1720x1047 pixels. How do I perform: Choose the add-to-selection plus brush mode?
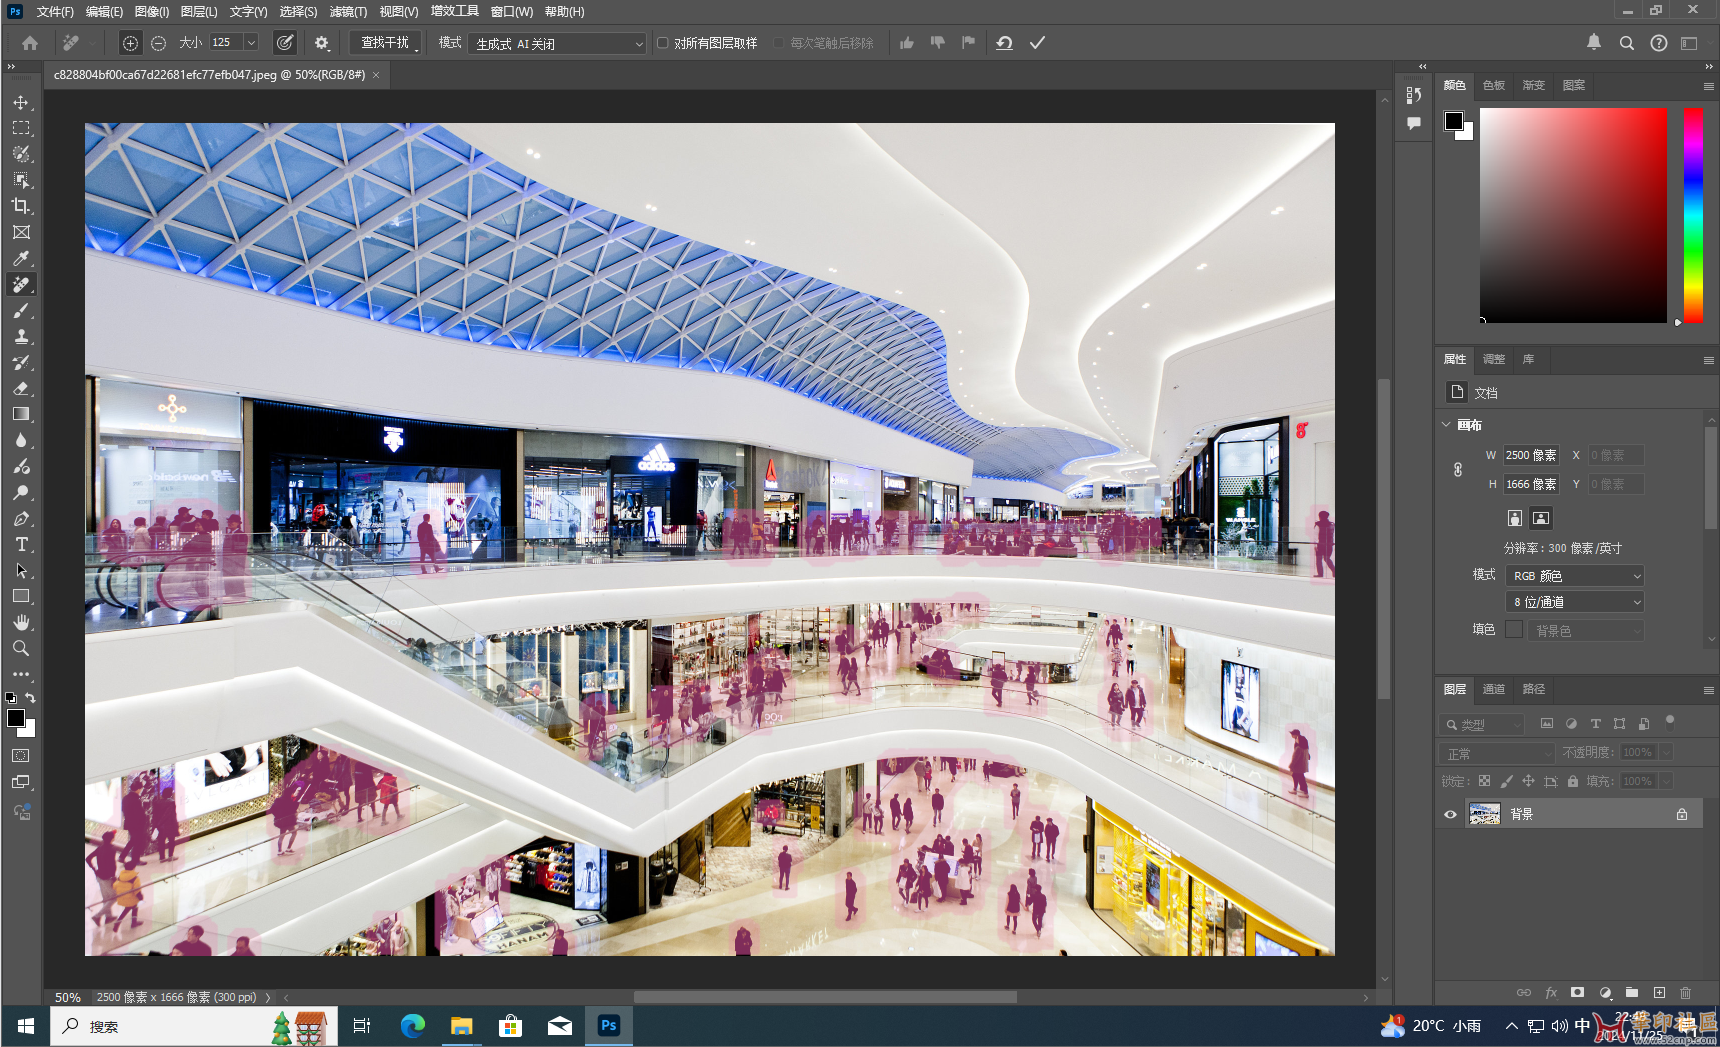(130, 43)
